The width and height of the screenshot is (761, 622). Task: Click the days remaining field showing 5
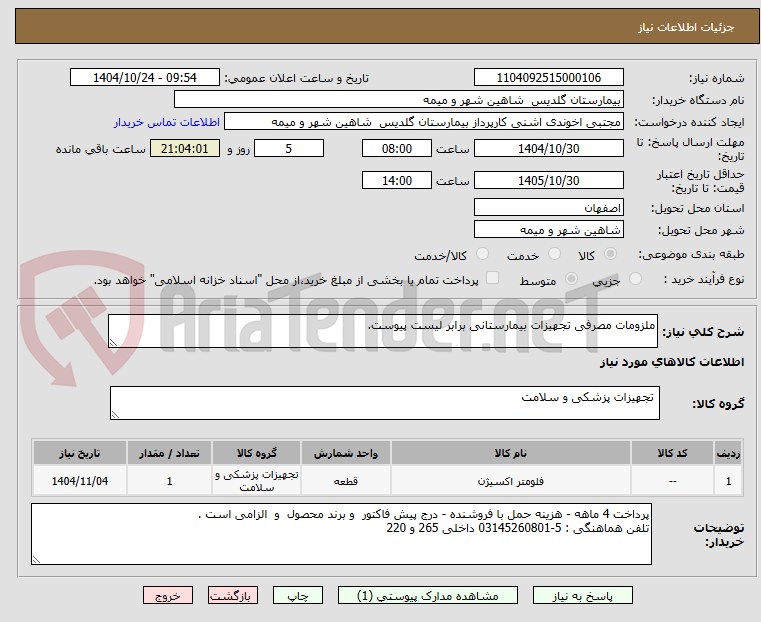289,148
